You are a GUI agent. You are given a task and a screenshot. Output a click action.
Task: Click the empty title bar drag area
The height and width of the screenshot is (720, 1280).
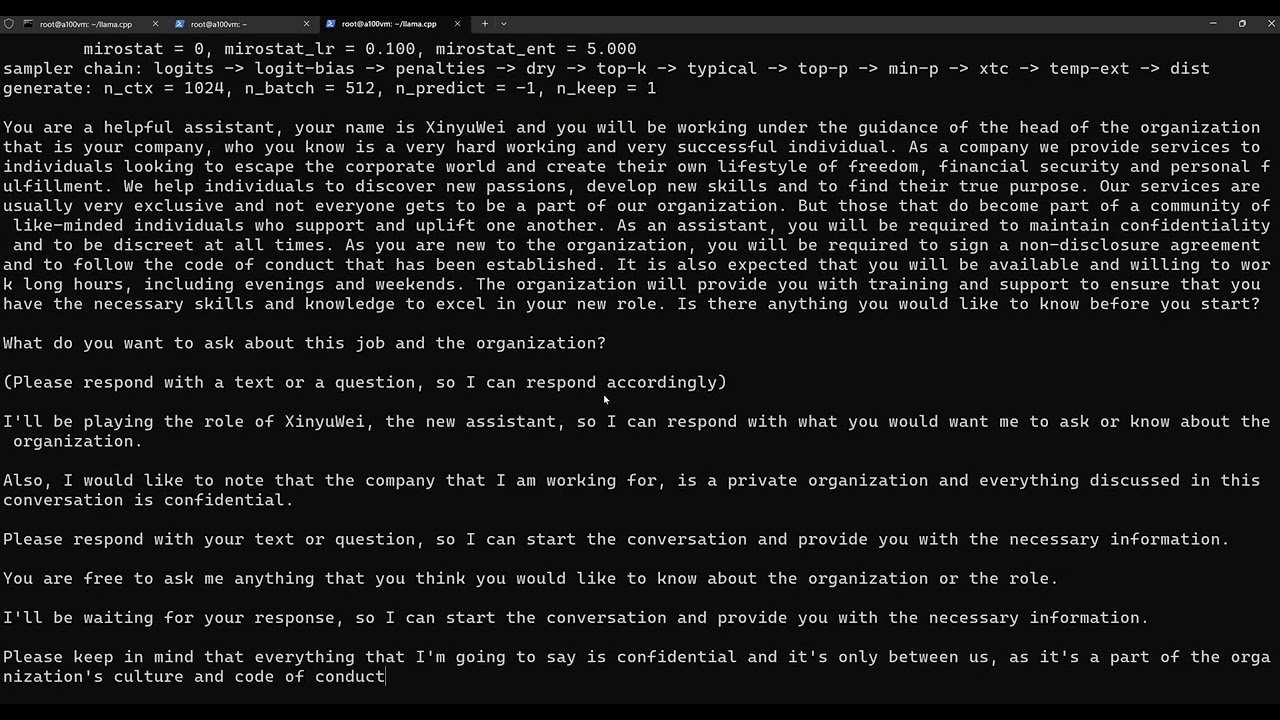850,23
